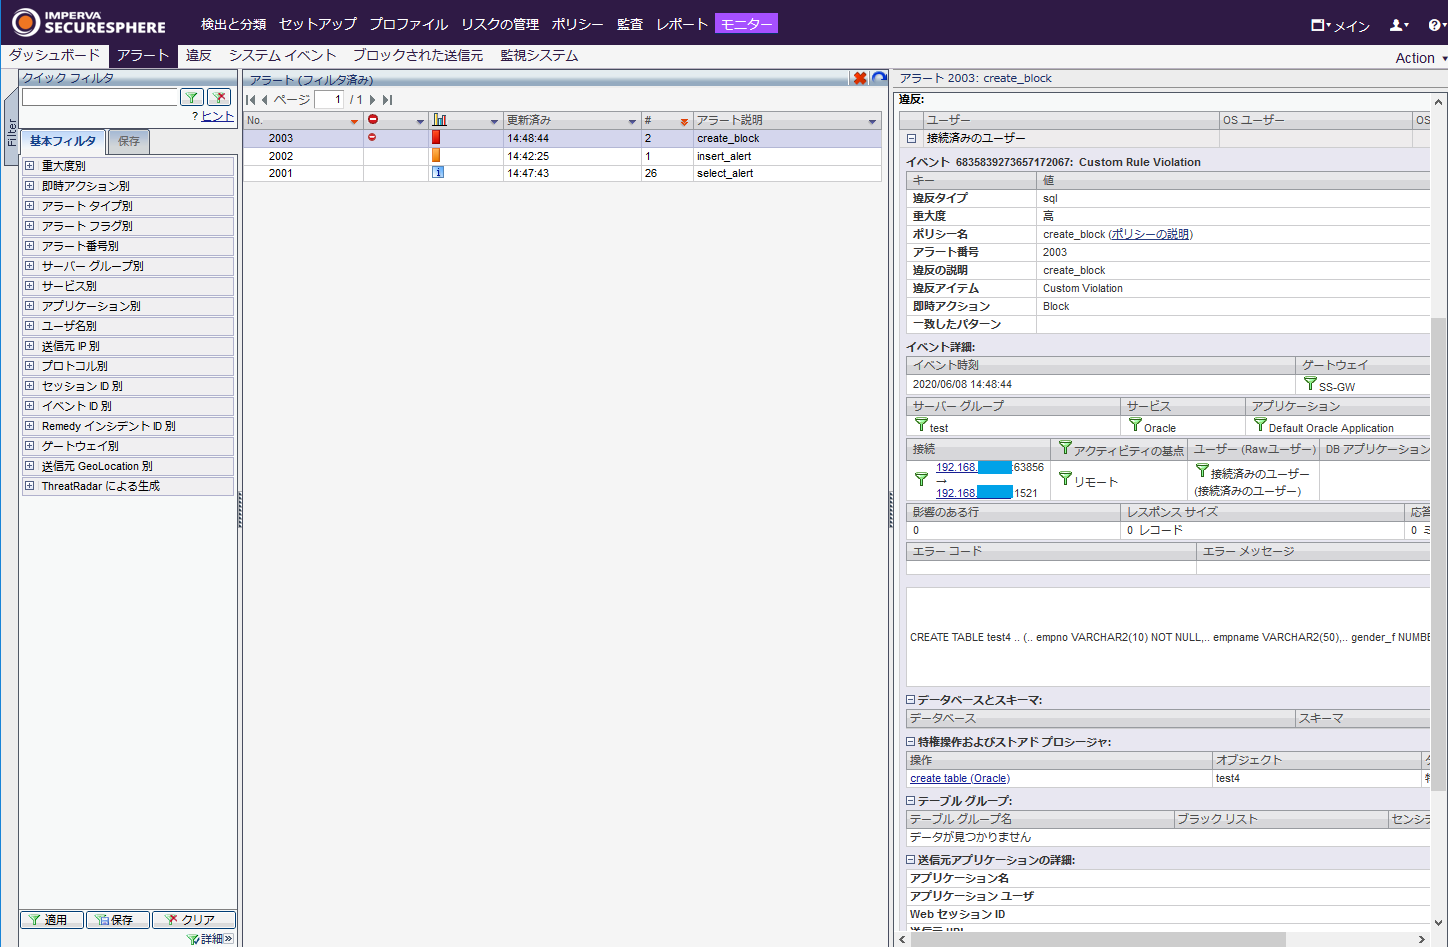Switch to the ブロックされた送信元 tab
This screenshot has height=947, width=1448.
(x=418, y=56)
